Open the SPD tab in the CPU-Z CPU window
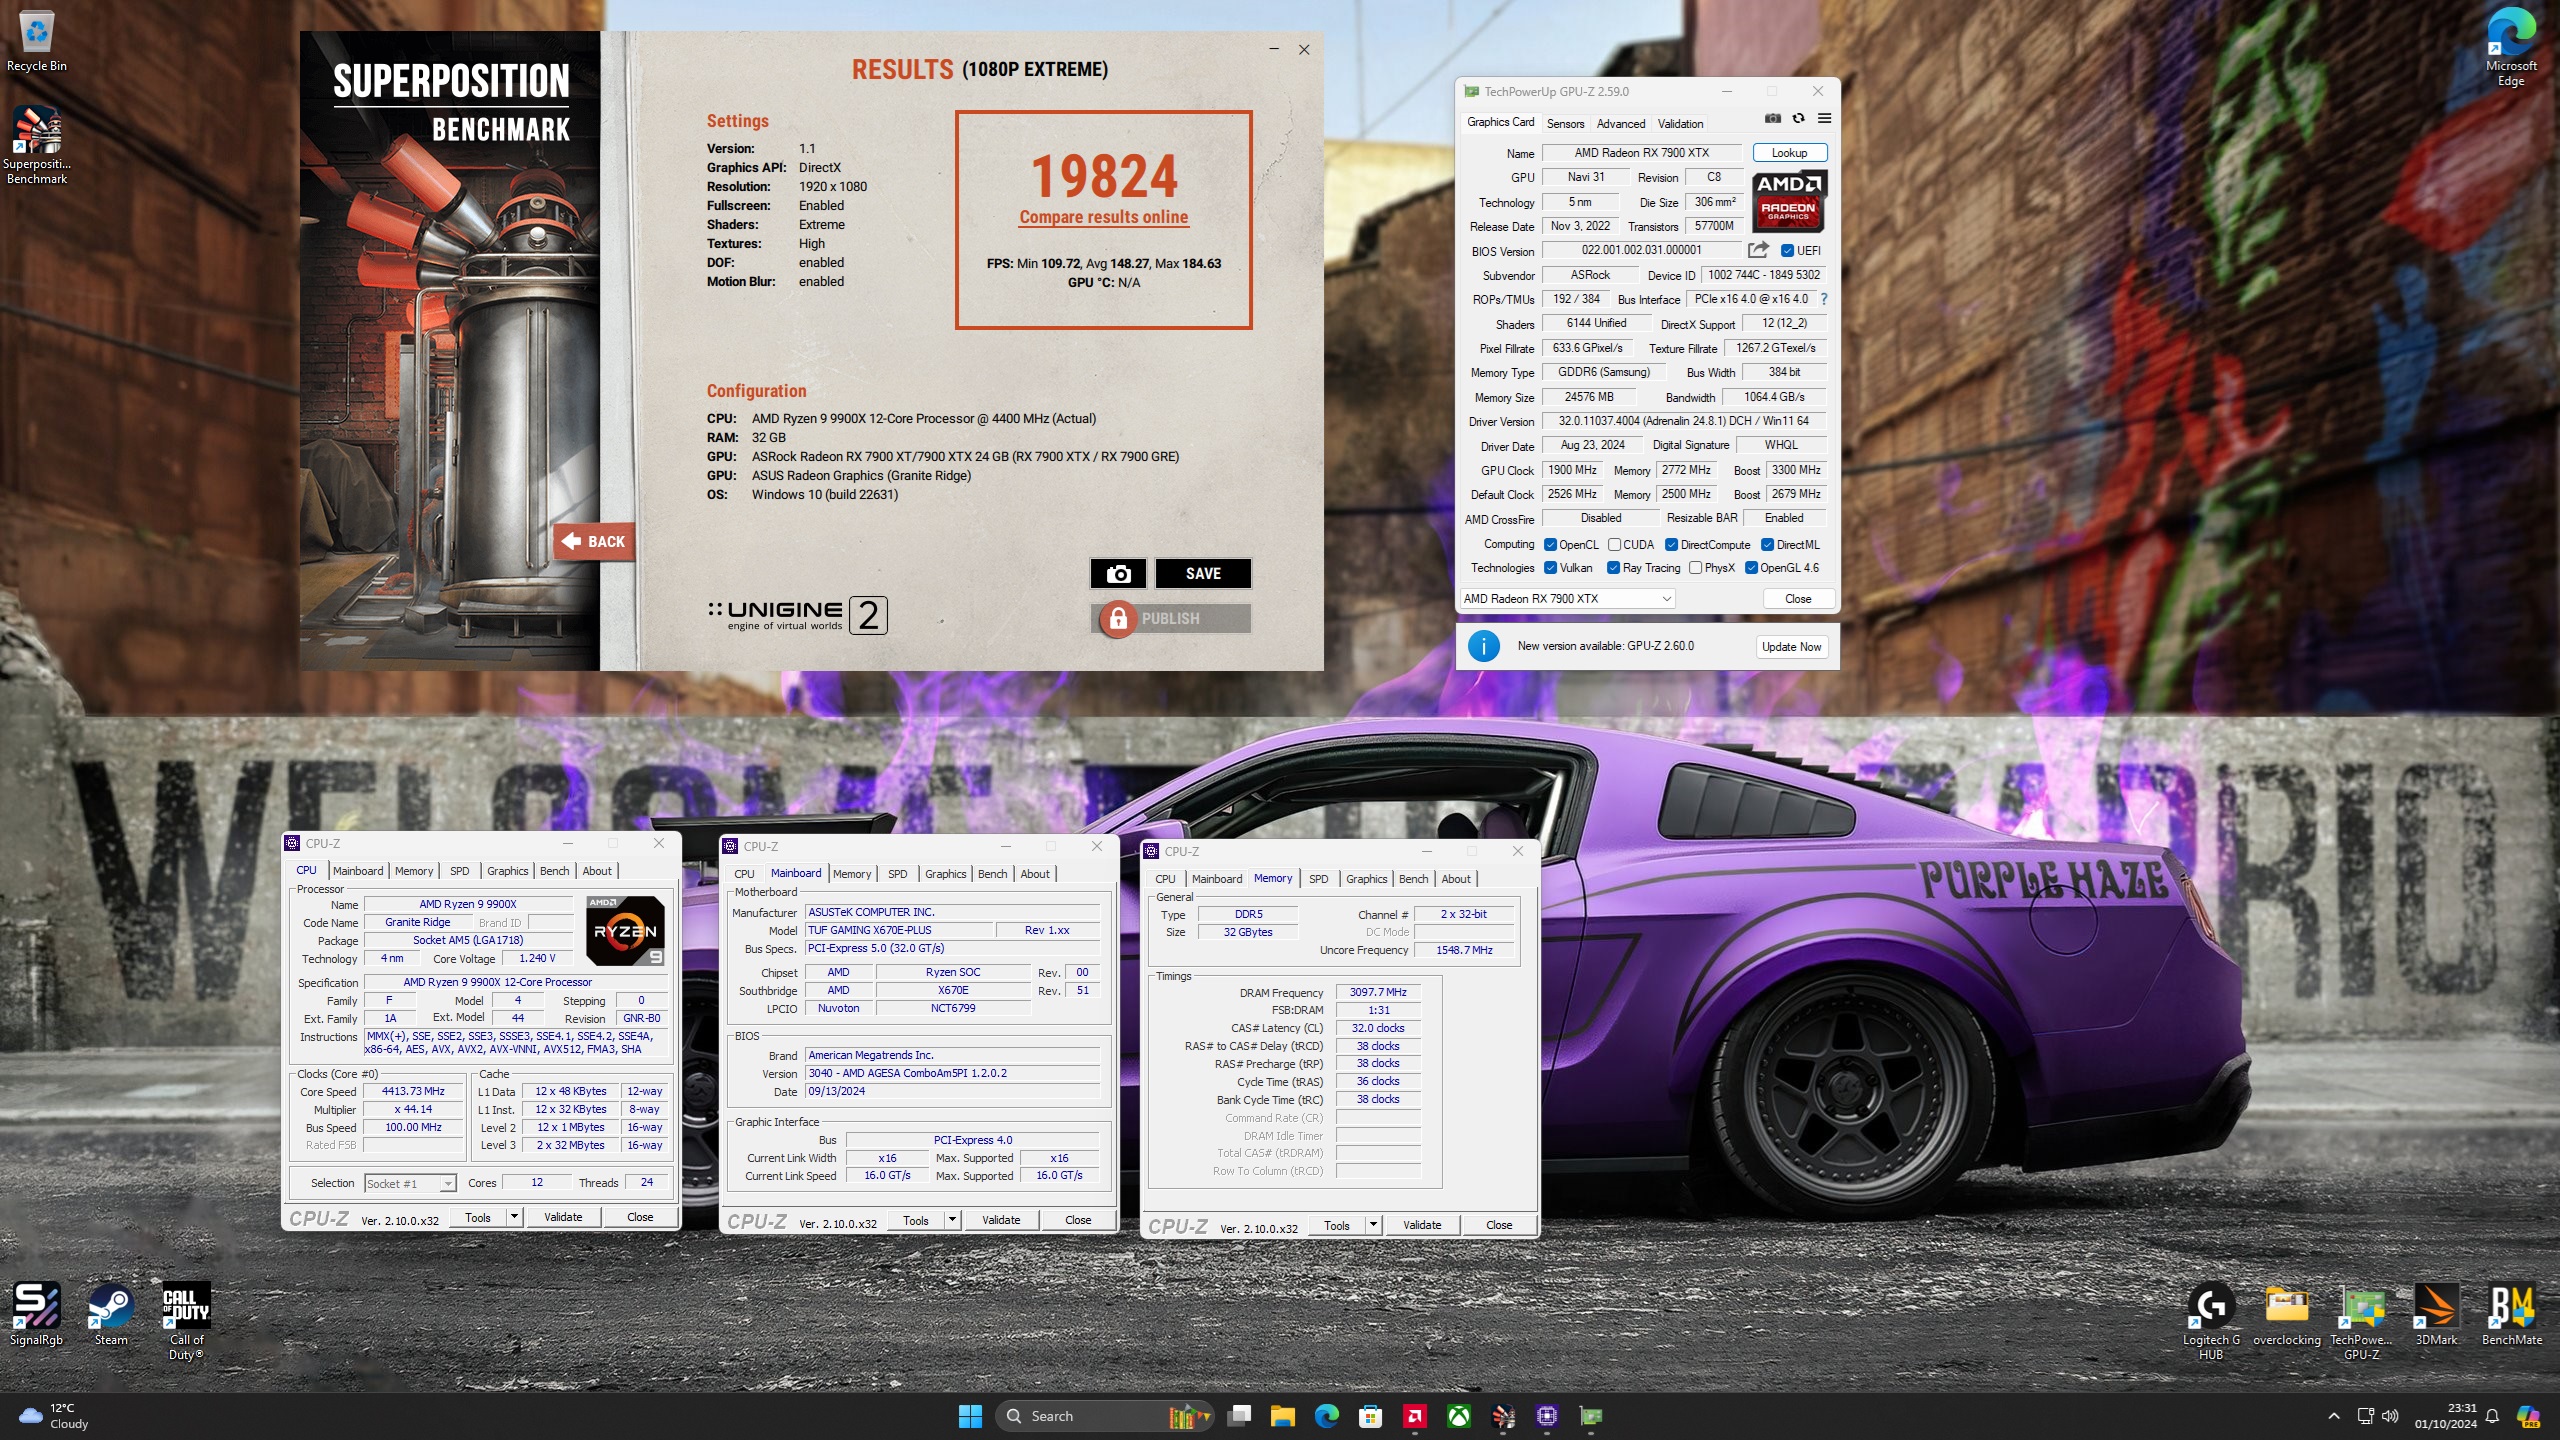 pyautogui.click(x=459, y=871)
